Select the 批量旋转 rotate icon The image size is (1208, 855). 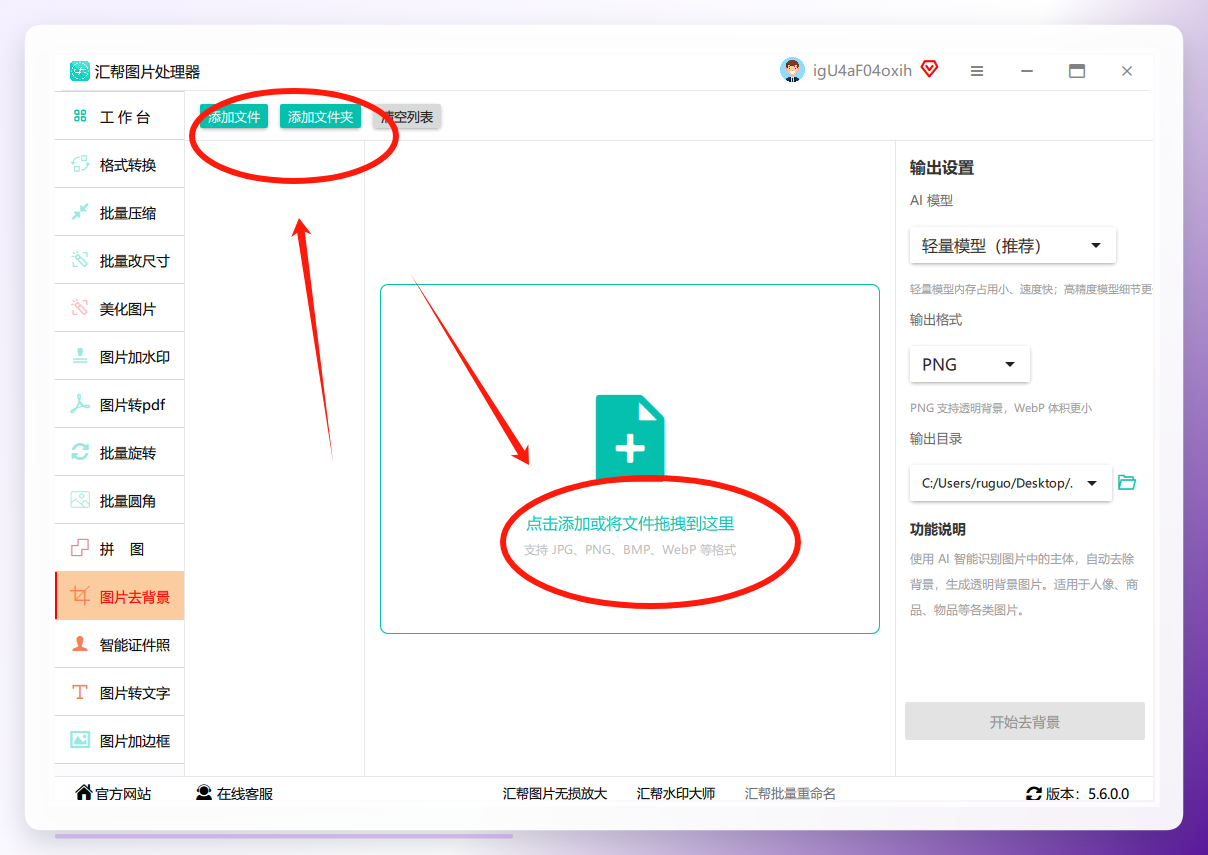coord(80,452)
